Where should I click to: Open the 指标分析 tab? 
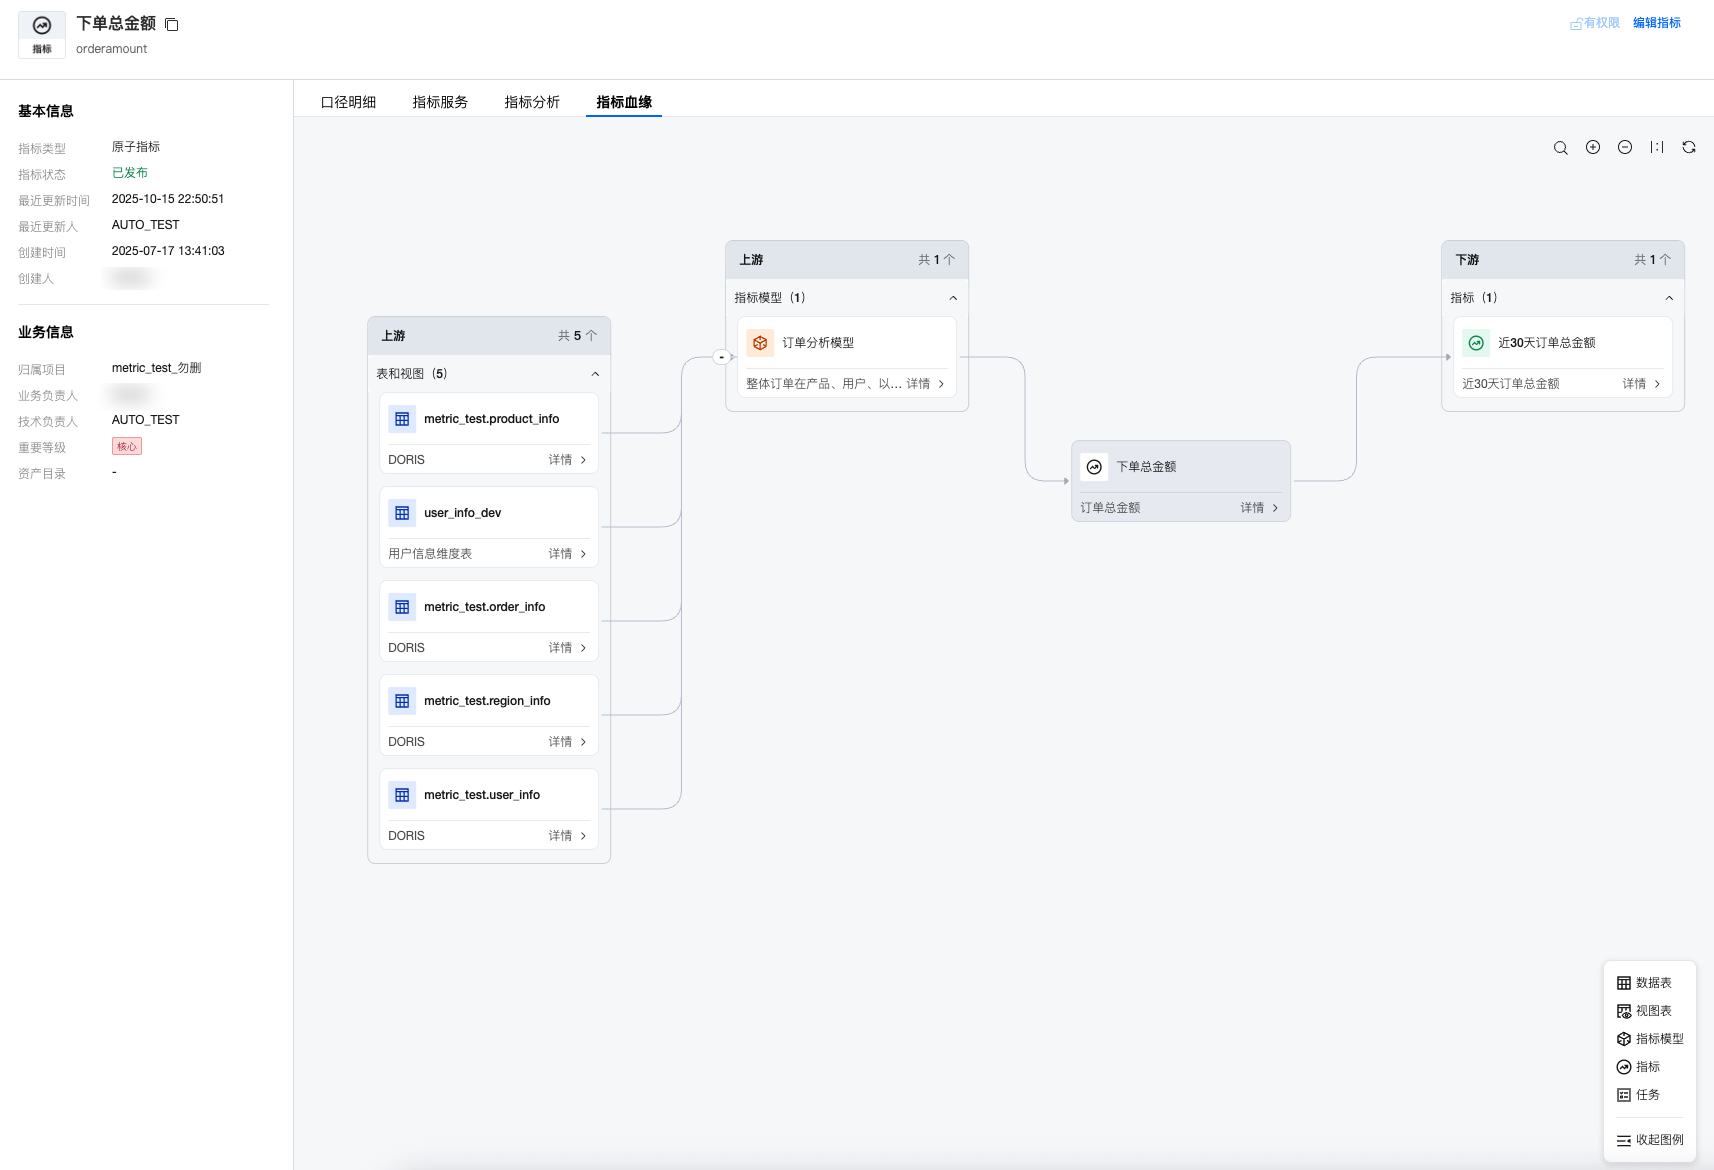[532, 102]
